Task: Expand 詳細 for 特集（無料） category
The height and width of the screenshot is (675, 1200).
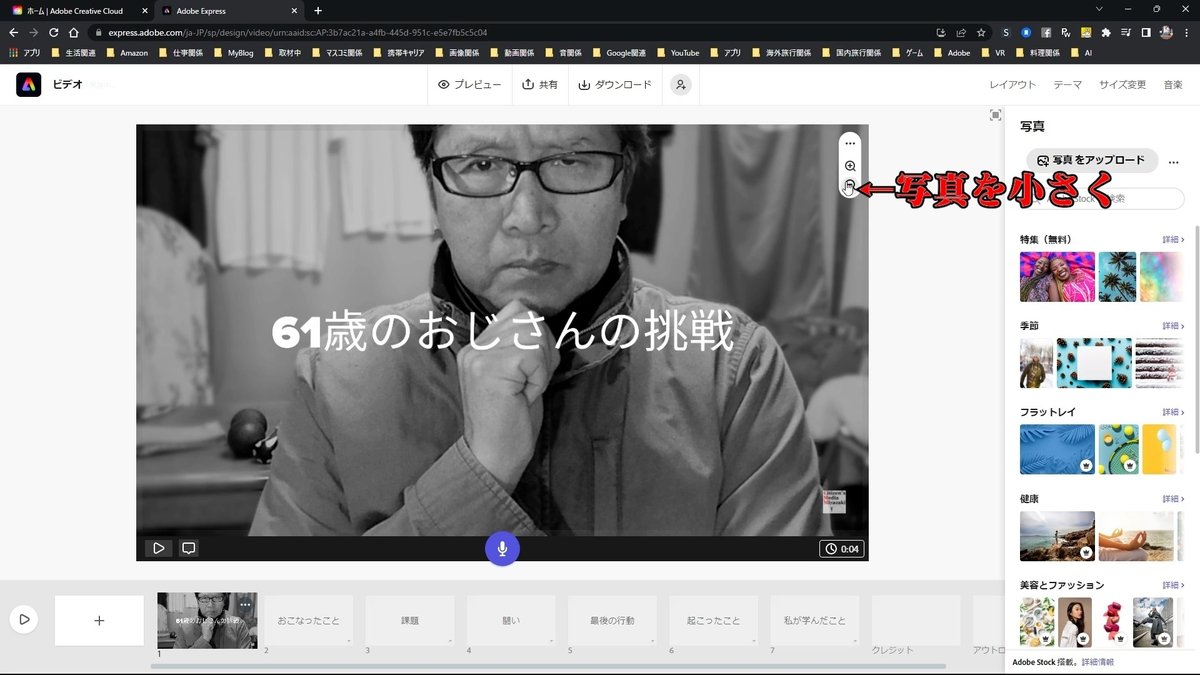Action: point(1173,240)
